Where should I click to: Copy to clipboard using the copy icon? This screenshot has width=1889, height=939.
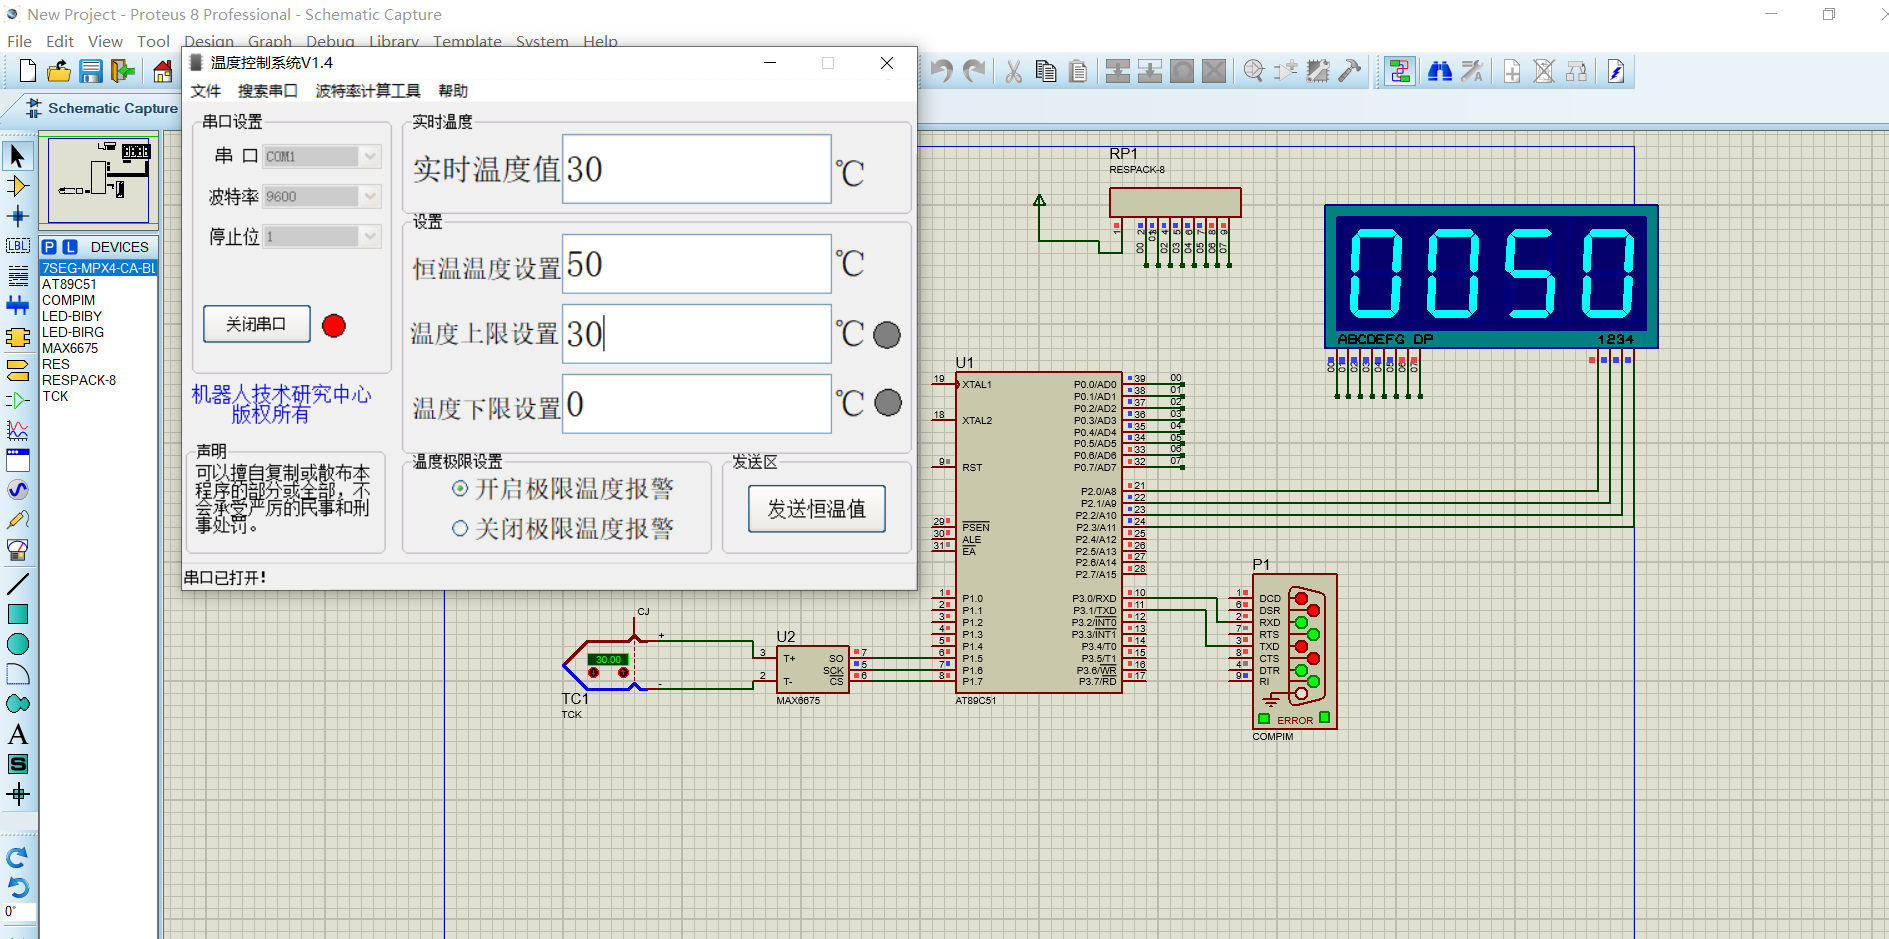coord(1046,71)
